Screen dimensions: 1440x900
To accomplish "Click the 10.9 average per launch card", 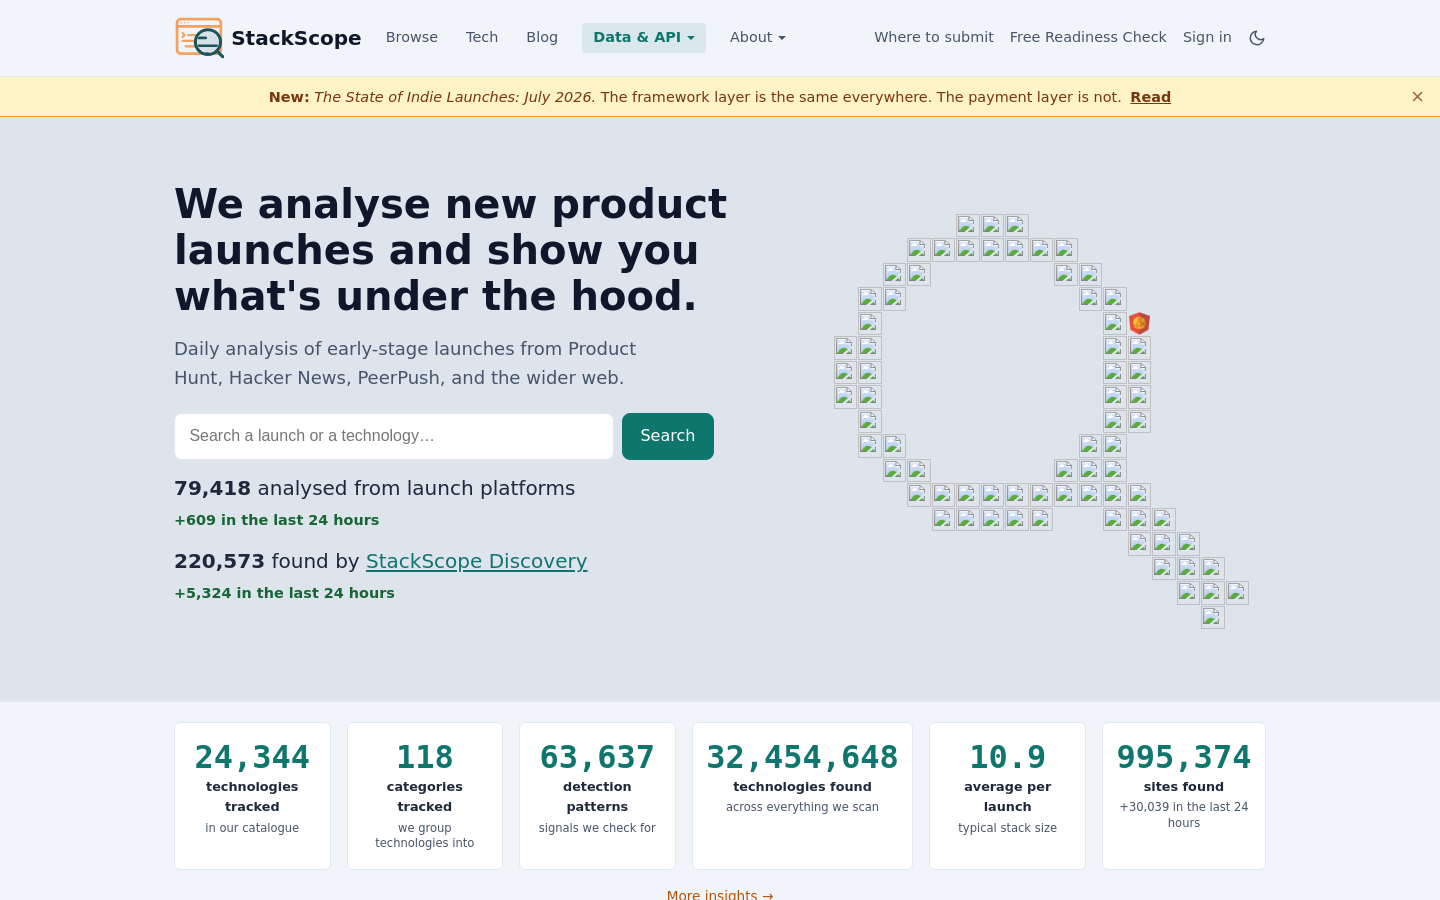I will [x=1007, y=796].
